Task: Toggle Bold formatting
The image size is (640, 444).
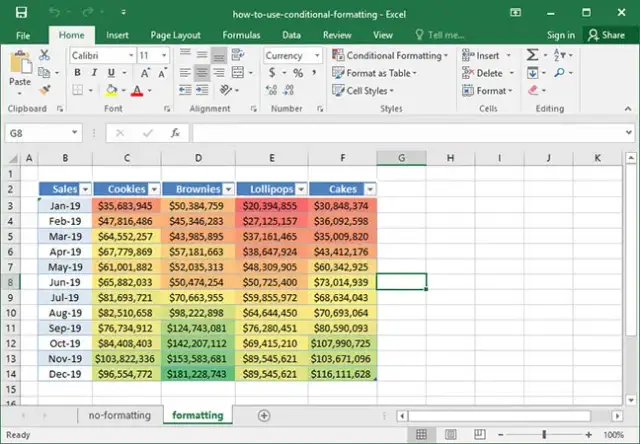Action: [77, 73]
